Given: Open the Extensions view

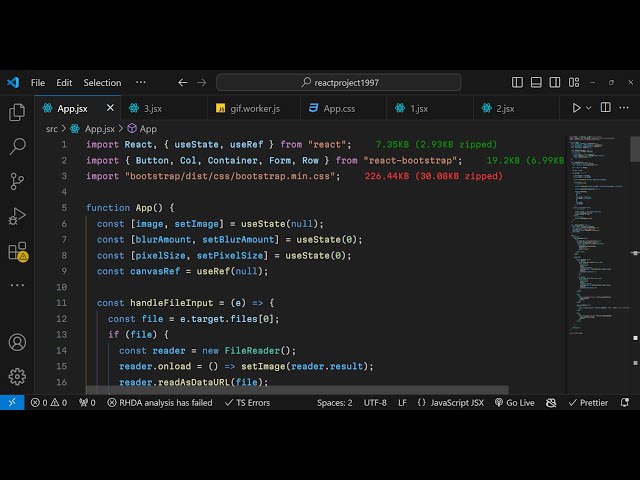Looking at the screenshot, I should pyautogui.click(x=17, y=251).
